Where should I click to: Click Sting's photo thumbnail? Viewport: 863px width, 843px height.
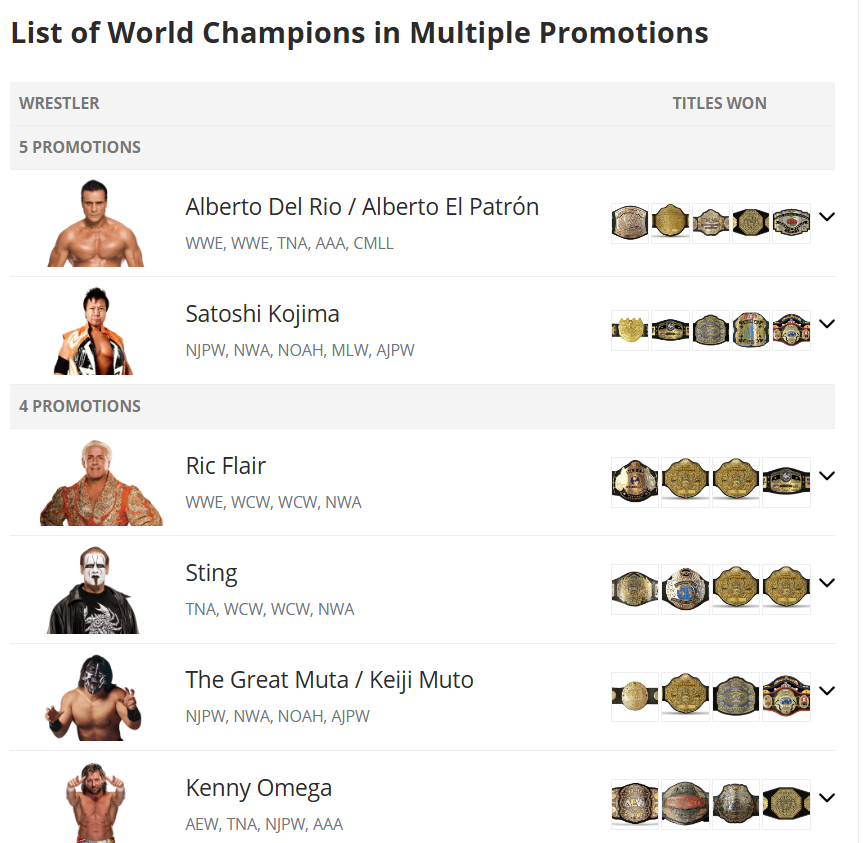point(93,589)
